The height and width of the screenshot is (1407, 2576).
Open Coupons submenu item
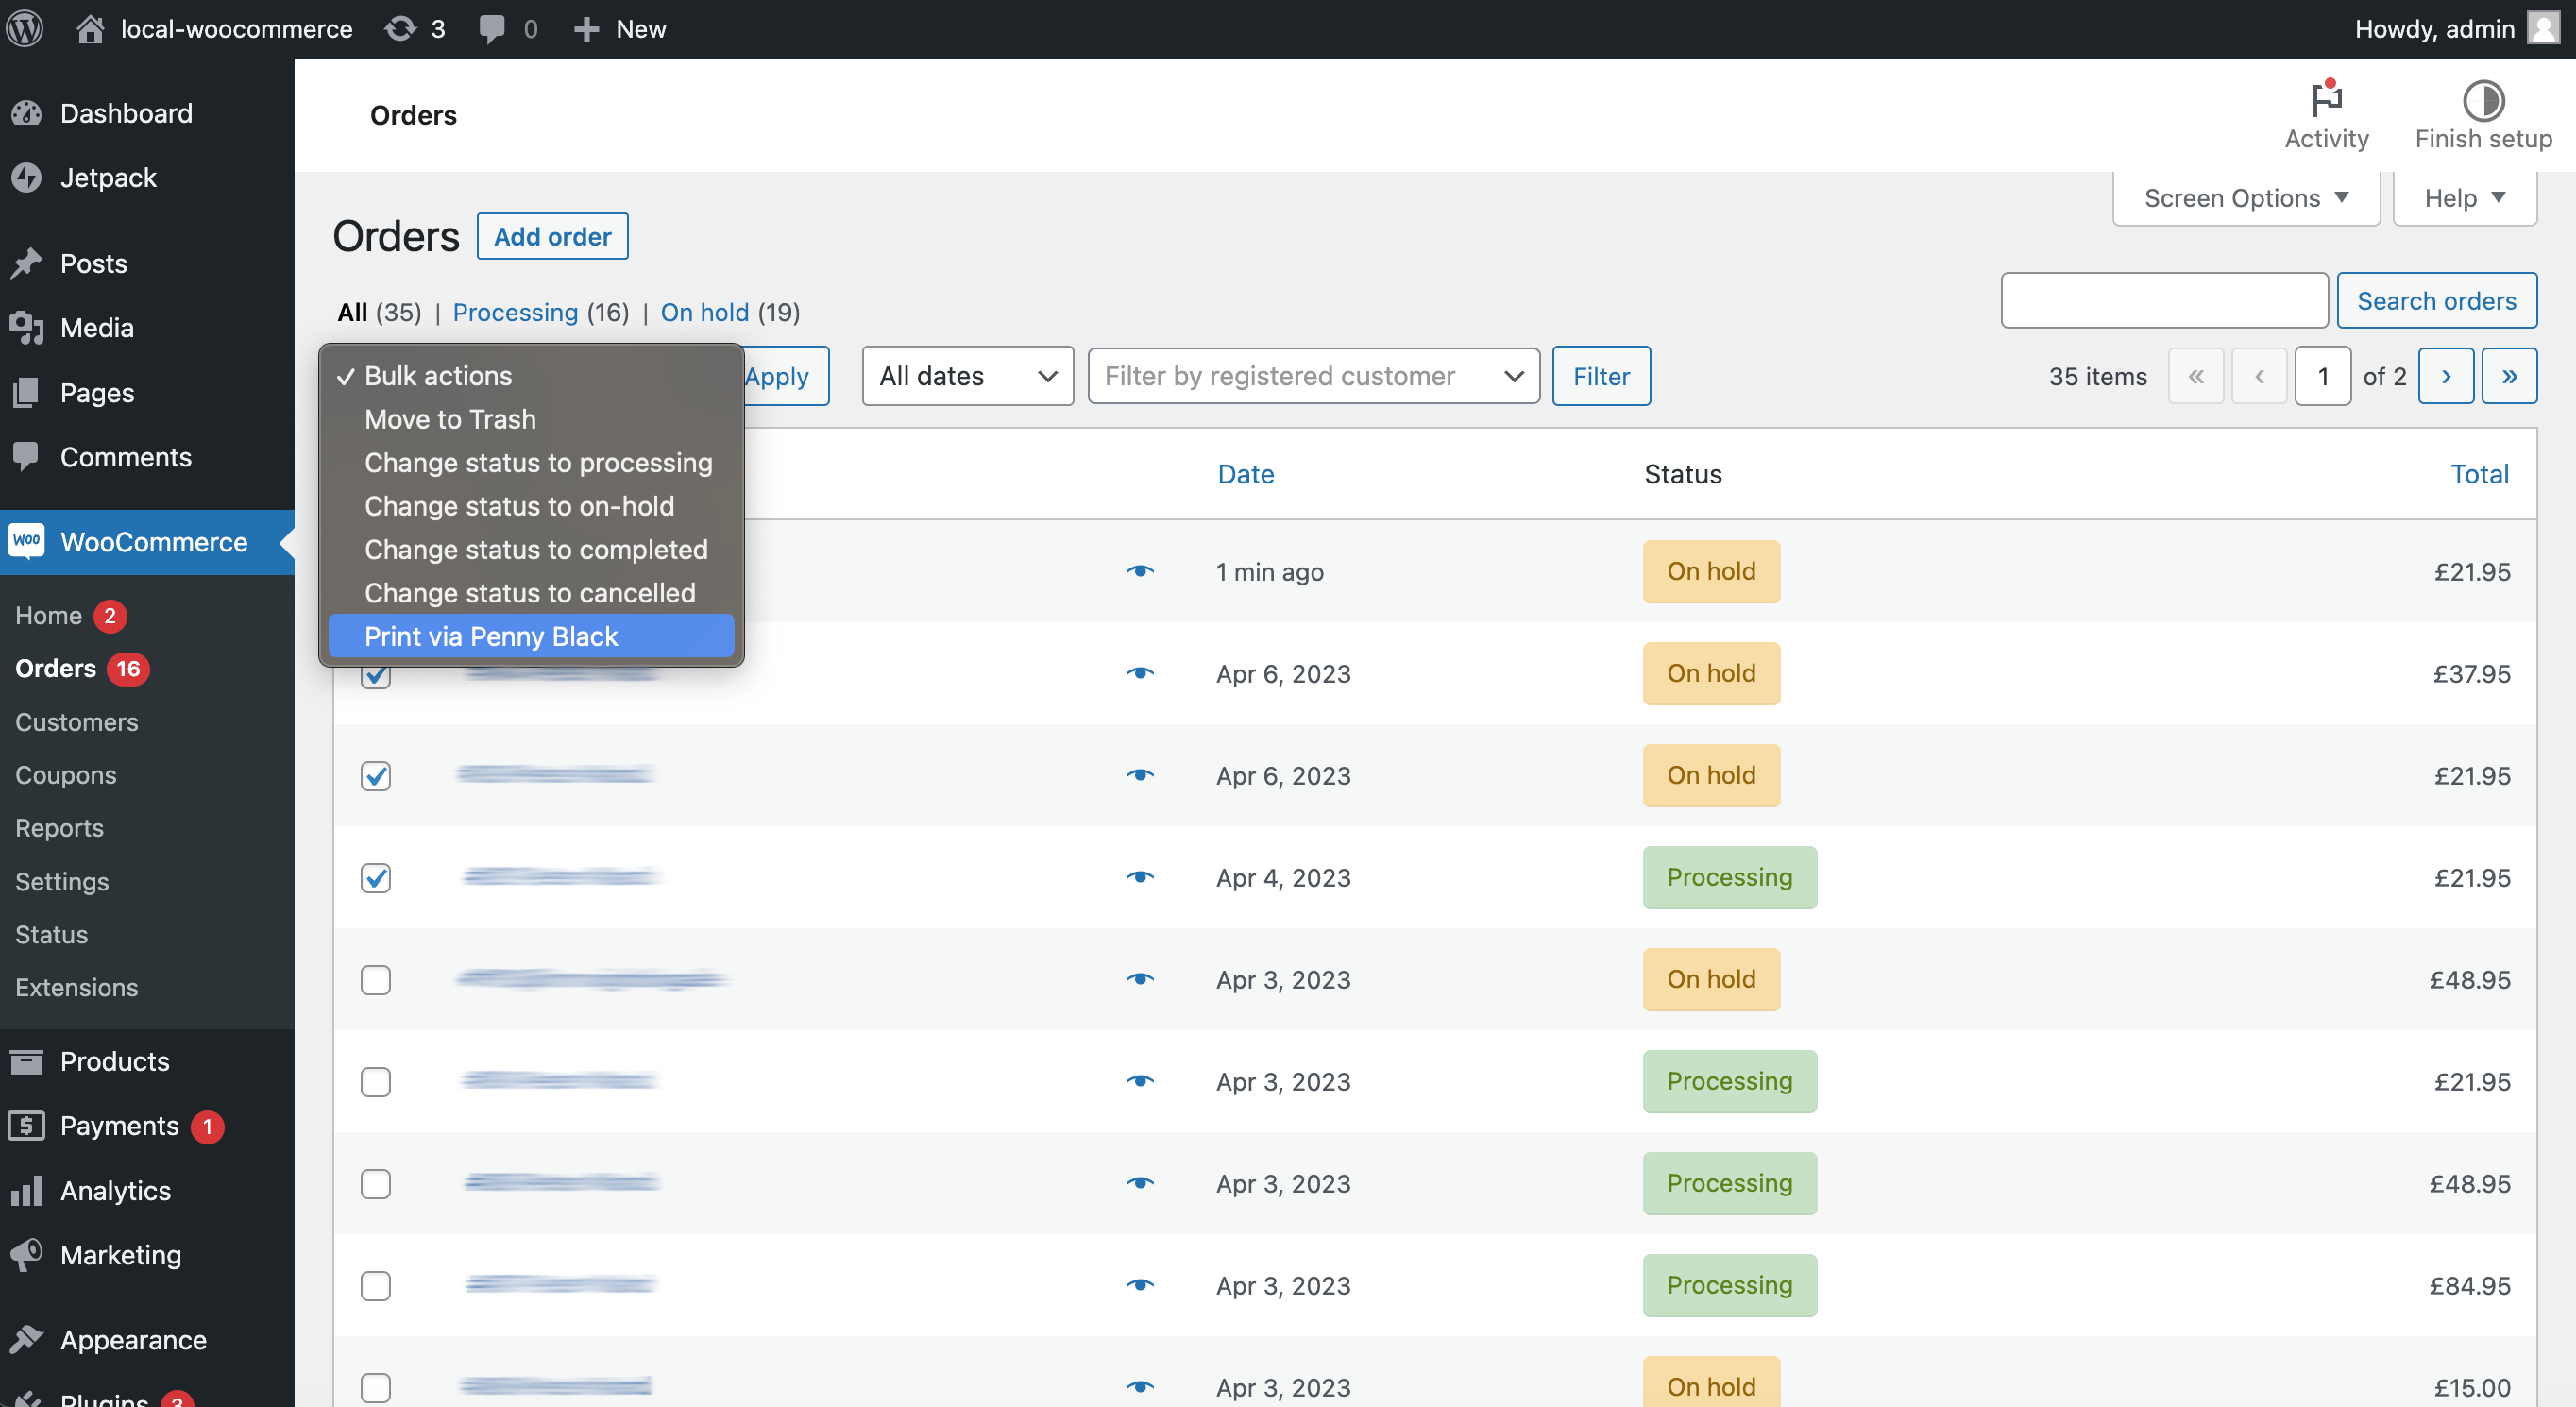tap(66, 774)
